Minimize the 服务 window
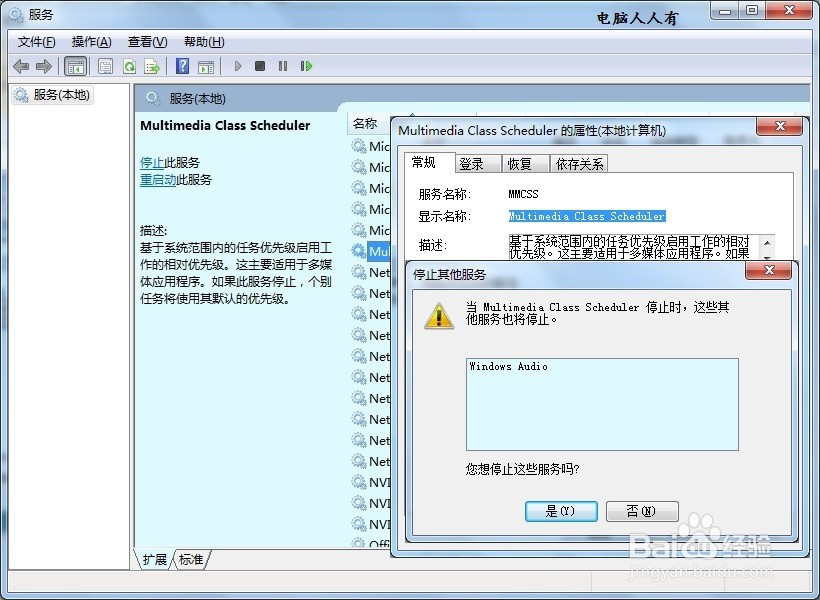820x600 pixels. 724,11
